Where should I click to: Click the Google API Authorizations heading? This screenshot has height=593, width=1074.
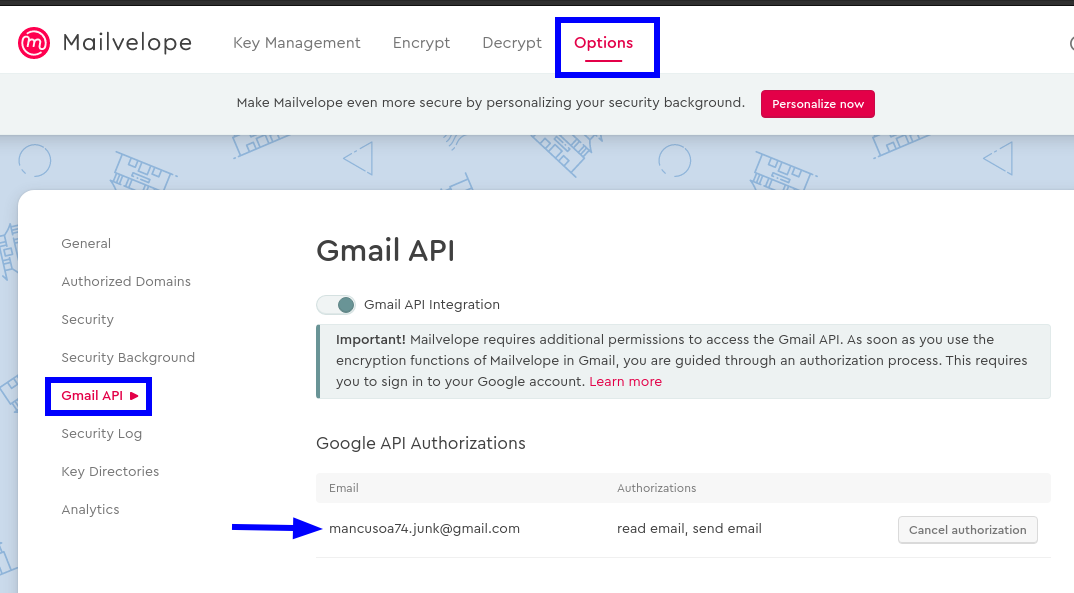click(421, 443)
